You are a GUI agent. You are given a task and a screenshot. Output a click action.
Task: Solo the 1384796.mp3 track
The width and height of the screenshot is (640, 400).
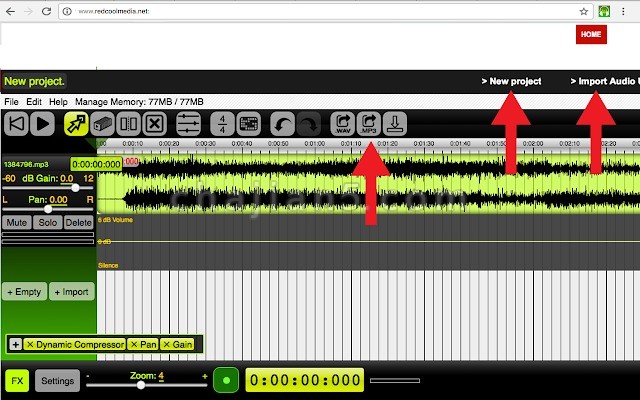click(48, 222)
